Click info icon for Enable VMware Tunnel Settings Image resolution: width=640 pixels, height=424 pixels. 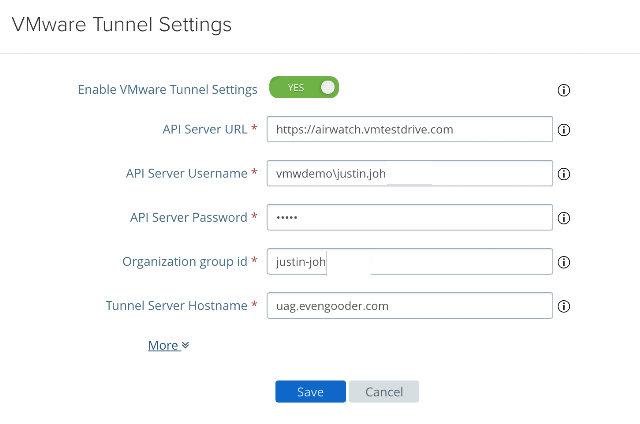tap(563, 90)
